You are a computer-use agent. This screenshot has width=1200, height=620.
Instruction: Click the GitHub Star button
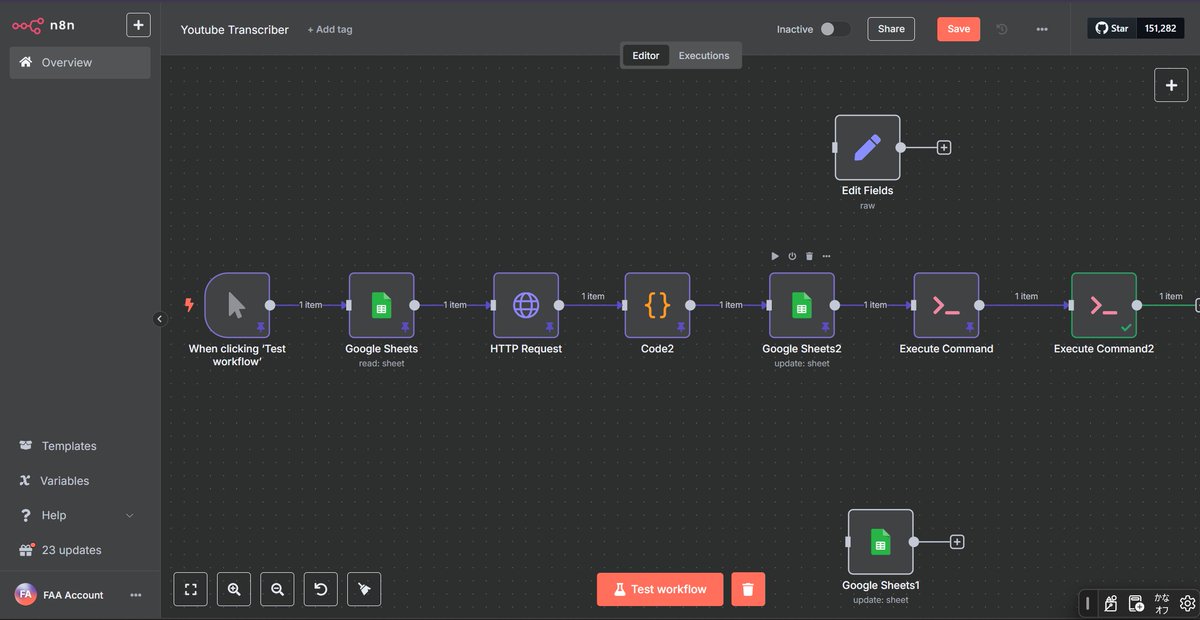tap(1112, 28)
